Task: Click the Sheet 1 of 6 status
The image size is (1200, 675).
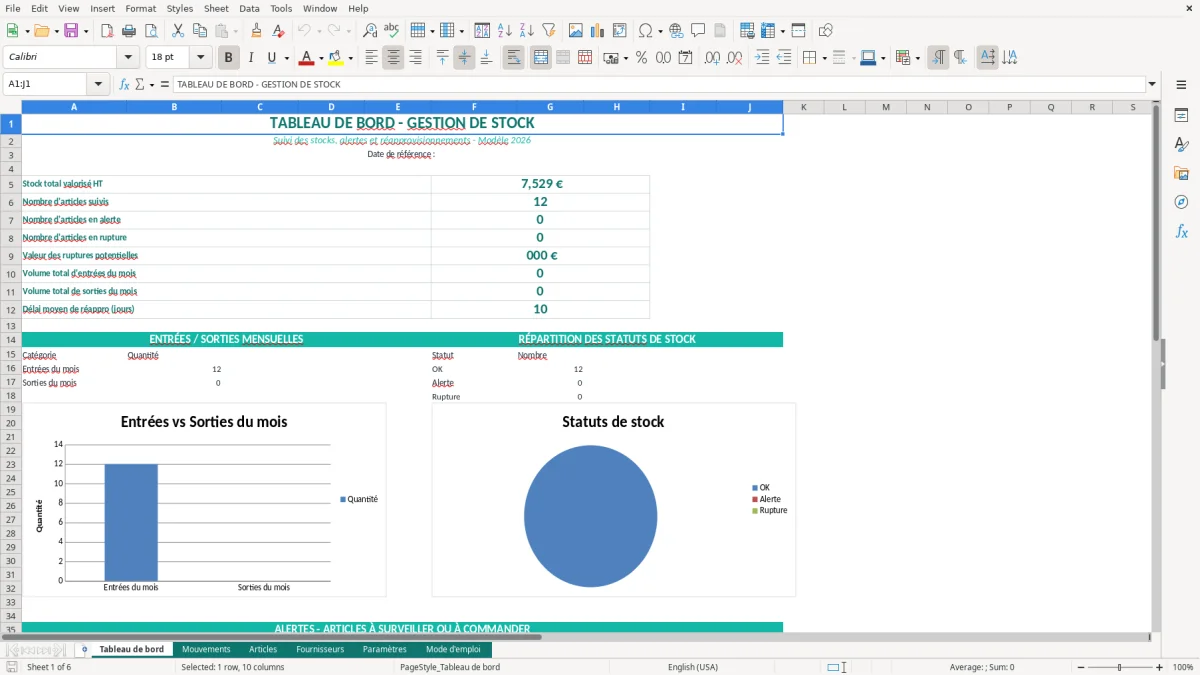Action: click(x=49, y=667)
